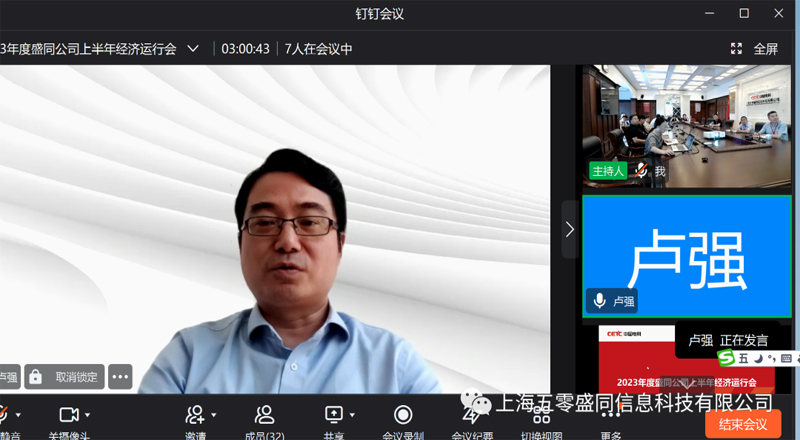Toggle the camera with 关摄像头 icon

(69, 414)
